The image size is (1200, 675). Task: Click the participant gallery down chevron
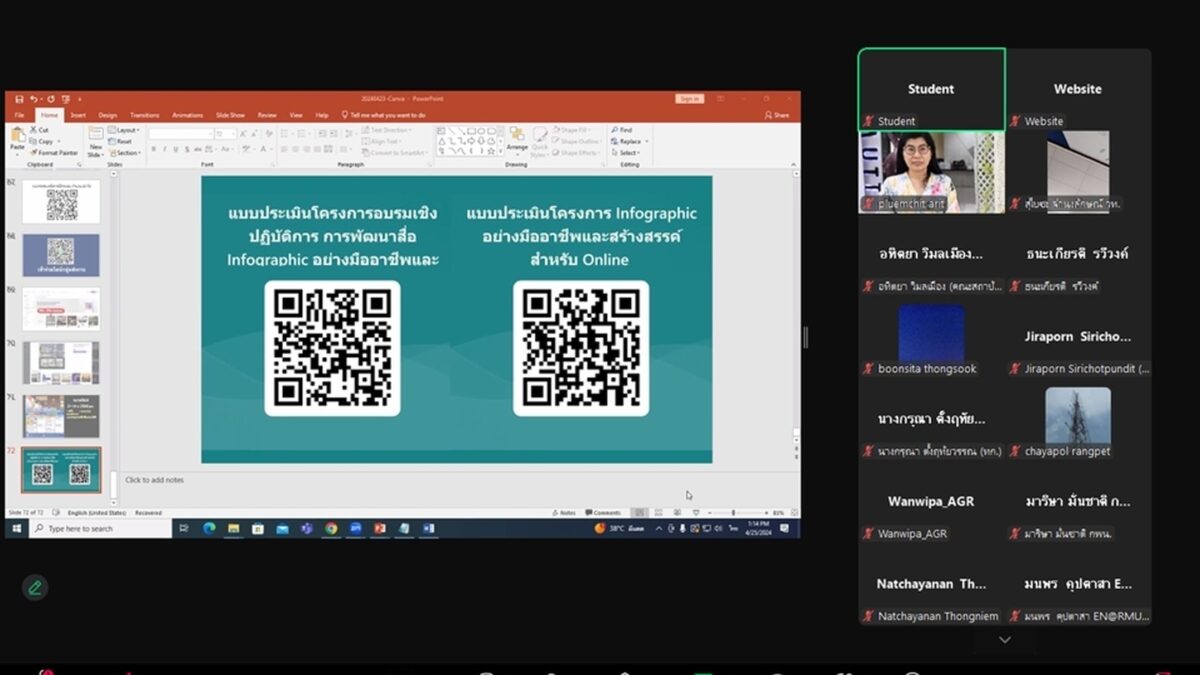[x=1005, y=640]
